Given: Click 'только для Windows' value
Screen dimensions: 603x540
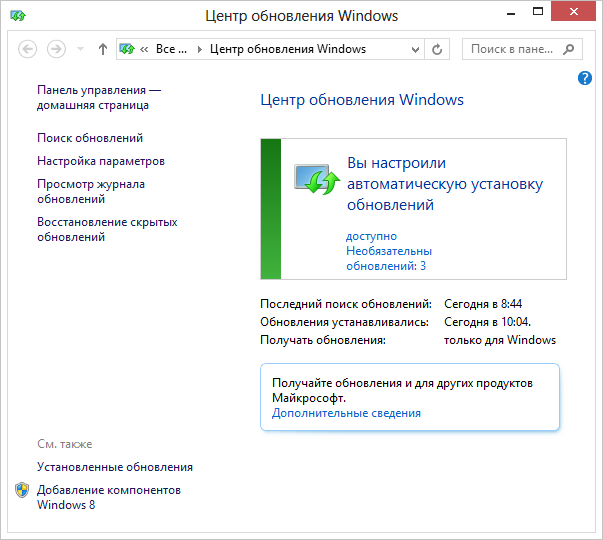Looking at the screenshot, I should (500, 340).
